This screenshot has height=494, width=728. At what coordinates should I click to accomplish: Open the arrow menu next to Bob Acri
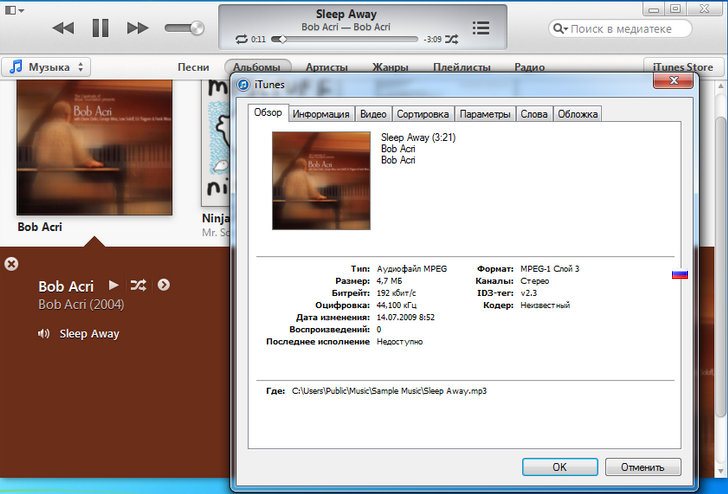point(163,285)
